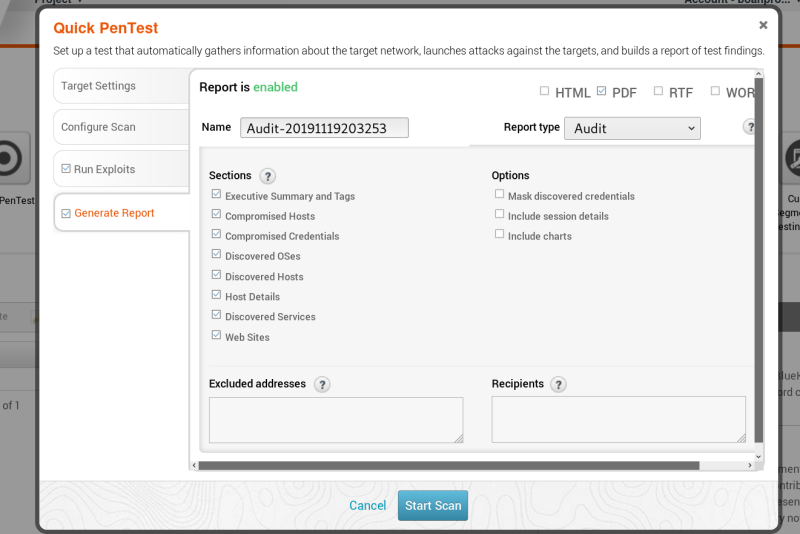Viewport: 800px width, 534px height.
Task: Enable the Include charts option
Action: 499,234
